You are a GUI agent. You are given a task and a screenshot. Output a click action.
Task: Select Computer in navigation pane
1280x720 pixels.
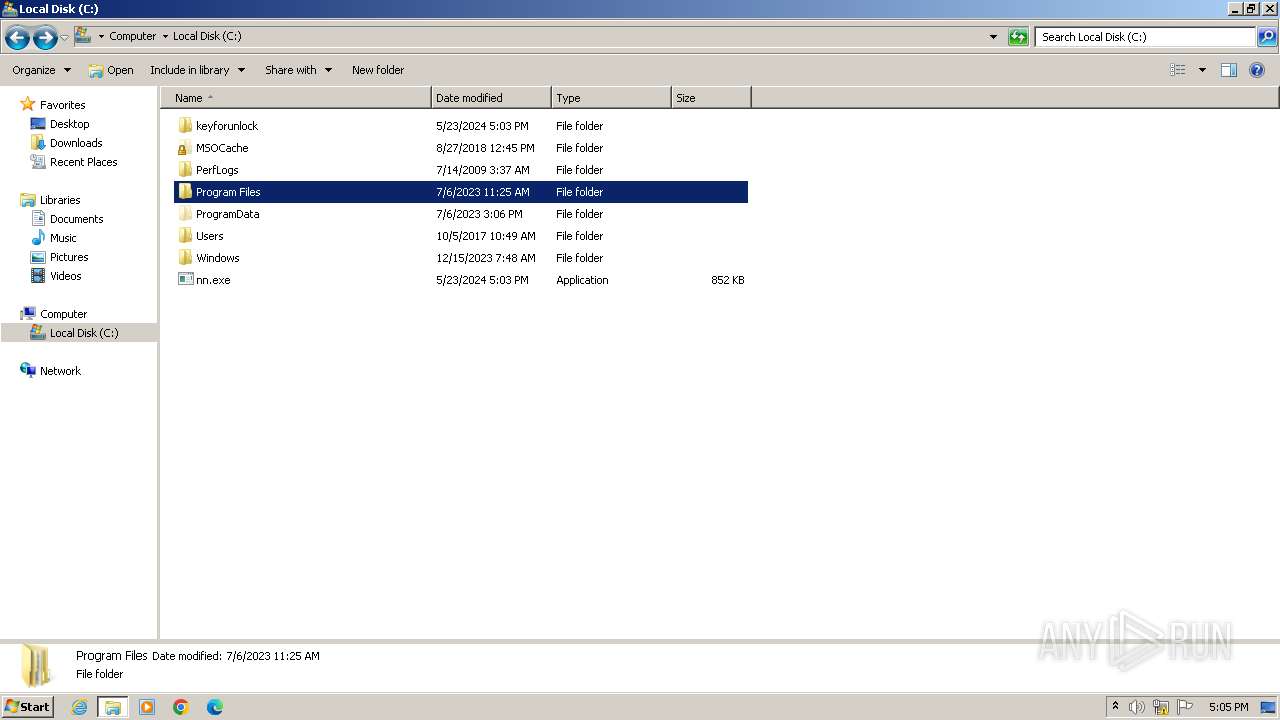tap(63, 314)
